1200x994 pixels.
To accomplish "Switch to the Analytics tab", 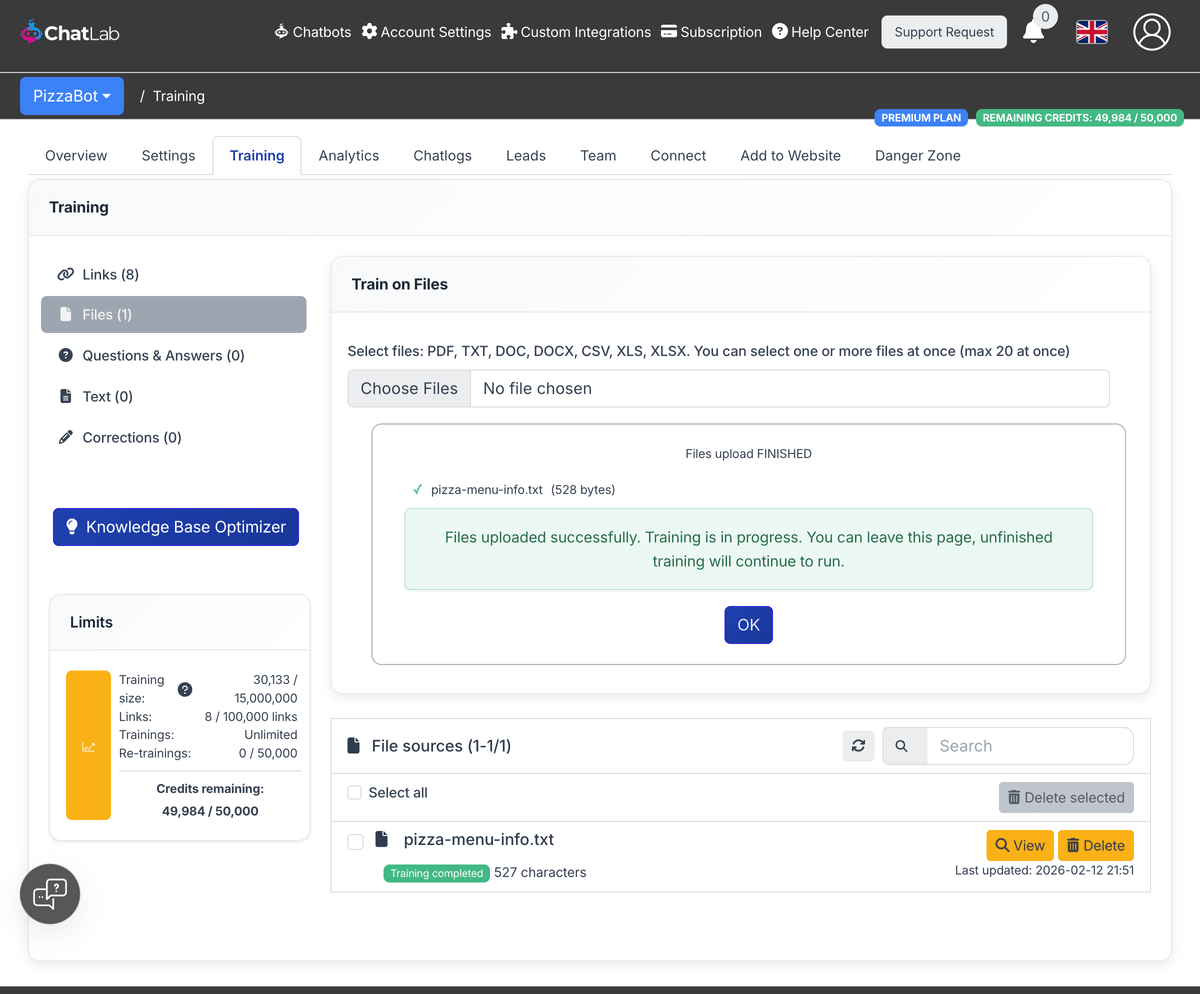I will click(x=348, y=155).
